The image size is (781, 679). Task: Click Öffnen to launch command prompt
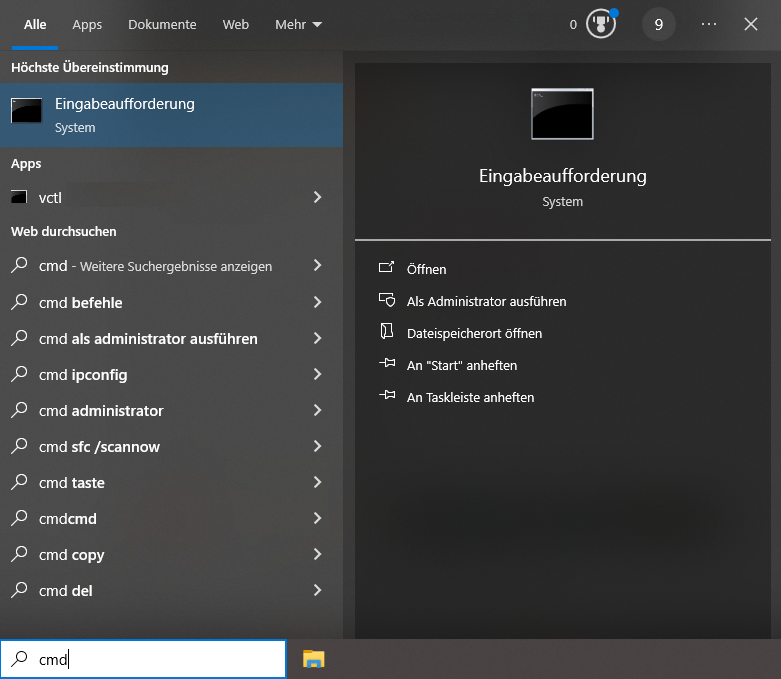coord(426,269)
